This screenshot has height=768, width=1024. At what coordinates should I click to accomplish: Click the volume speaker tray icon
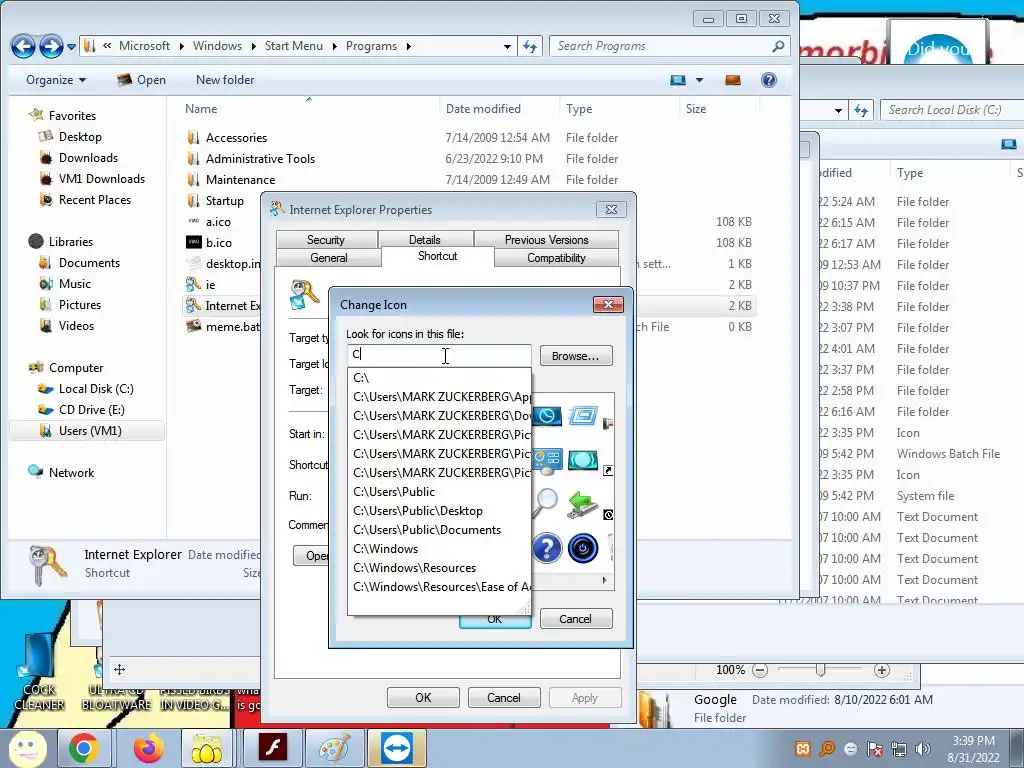click(x=923, y=749)
